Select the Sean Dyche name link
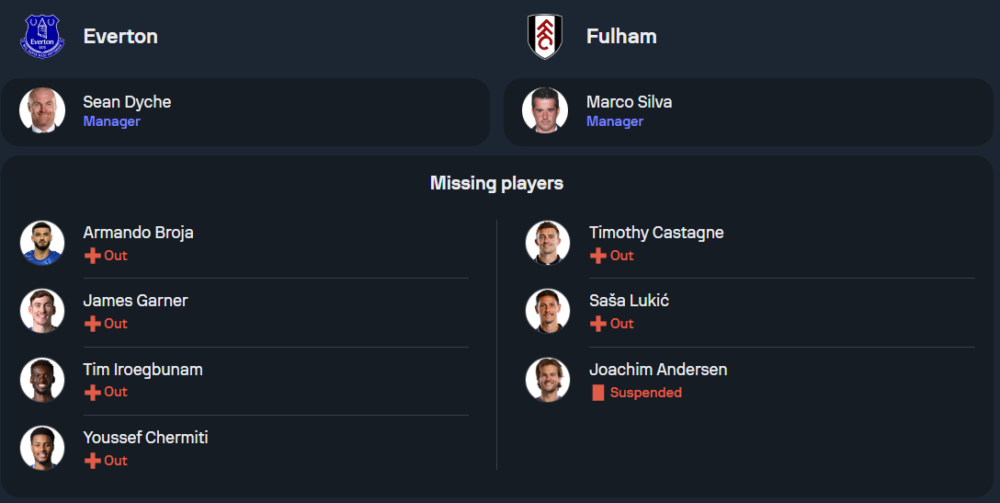The width and height of the screenshot is (1000, 503). pyautogui.click(x=128, y=102)
